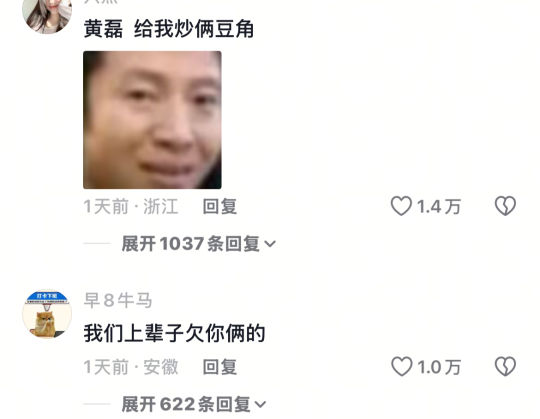The width and height of the screenshot is (540, 419).
Task: Expand 展开1037条回复 replies
Action: [198, 244]
